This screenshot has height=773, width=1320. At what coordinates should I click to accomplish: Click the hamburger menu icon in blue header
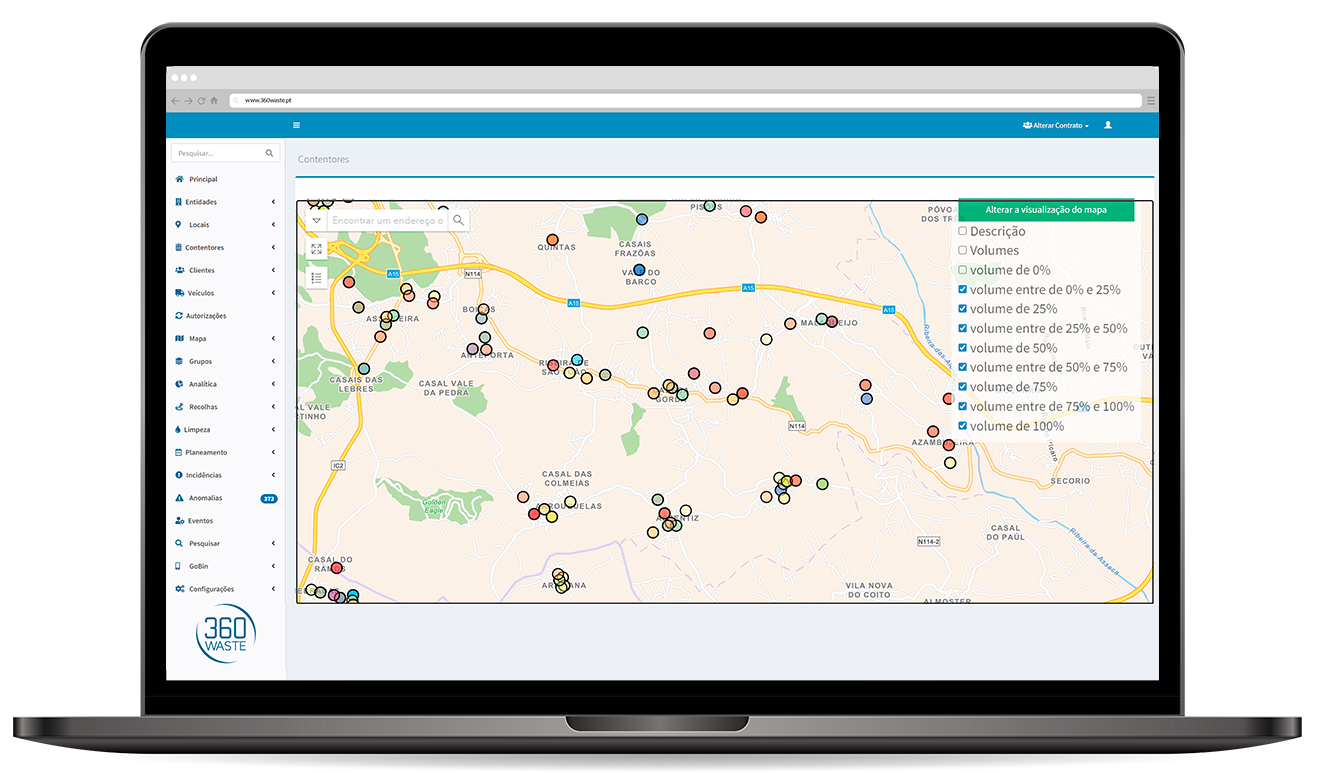coord(296,125)
